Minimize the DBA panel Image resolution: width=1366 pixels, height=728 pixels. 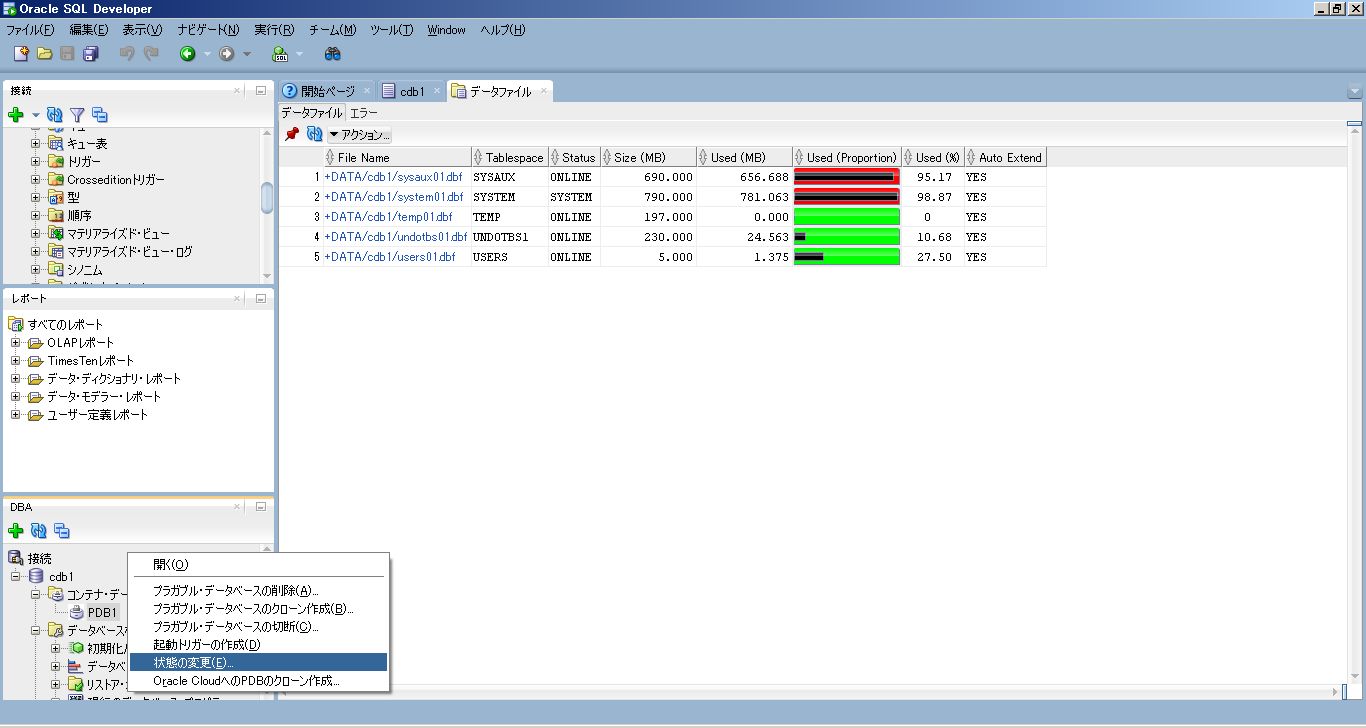coord(261,507)
